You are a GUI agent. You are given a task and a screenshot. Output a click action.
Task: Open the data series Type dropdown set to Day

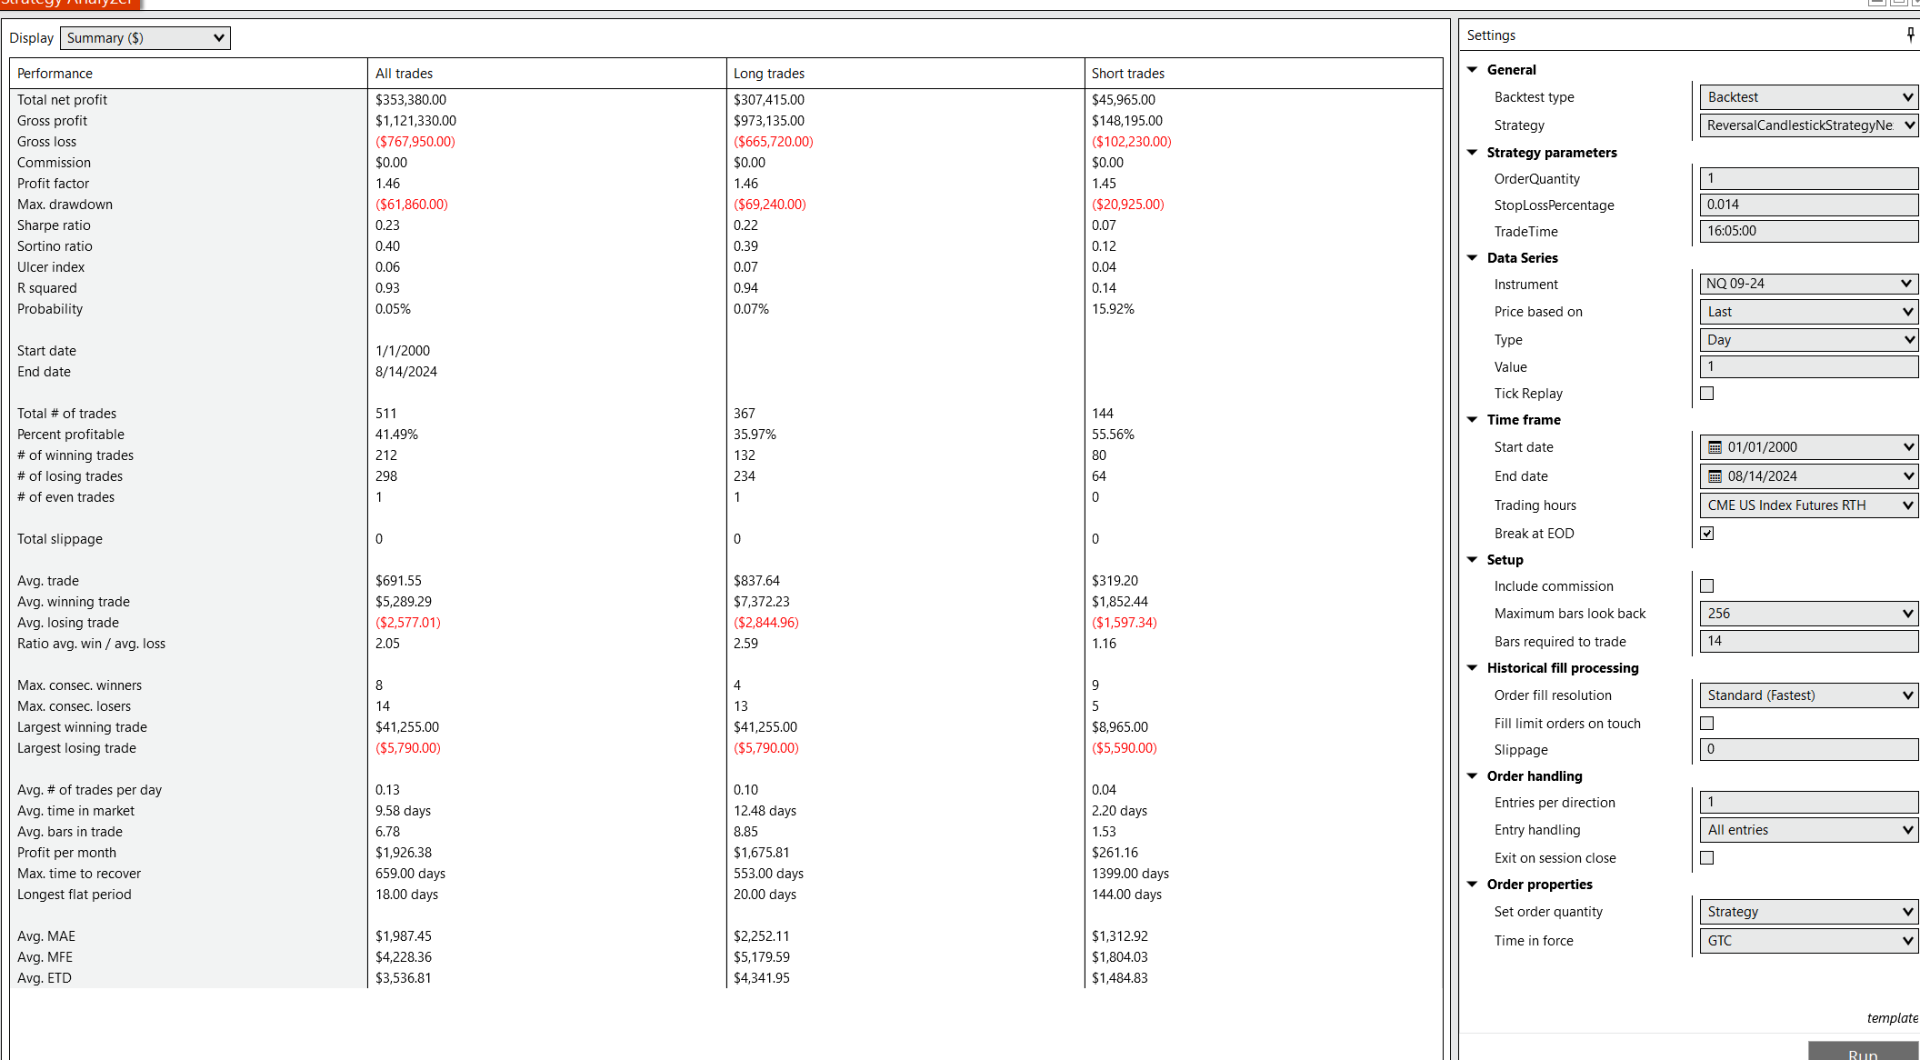pos(1809,340)
